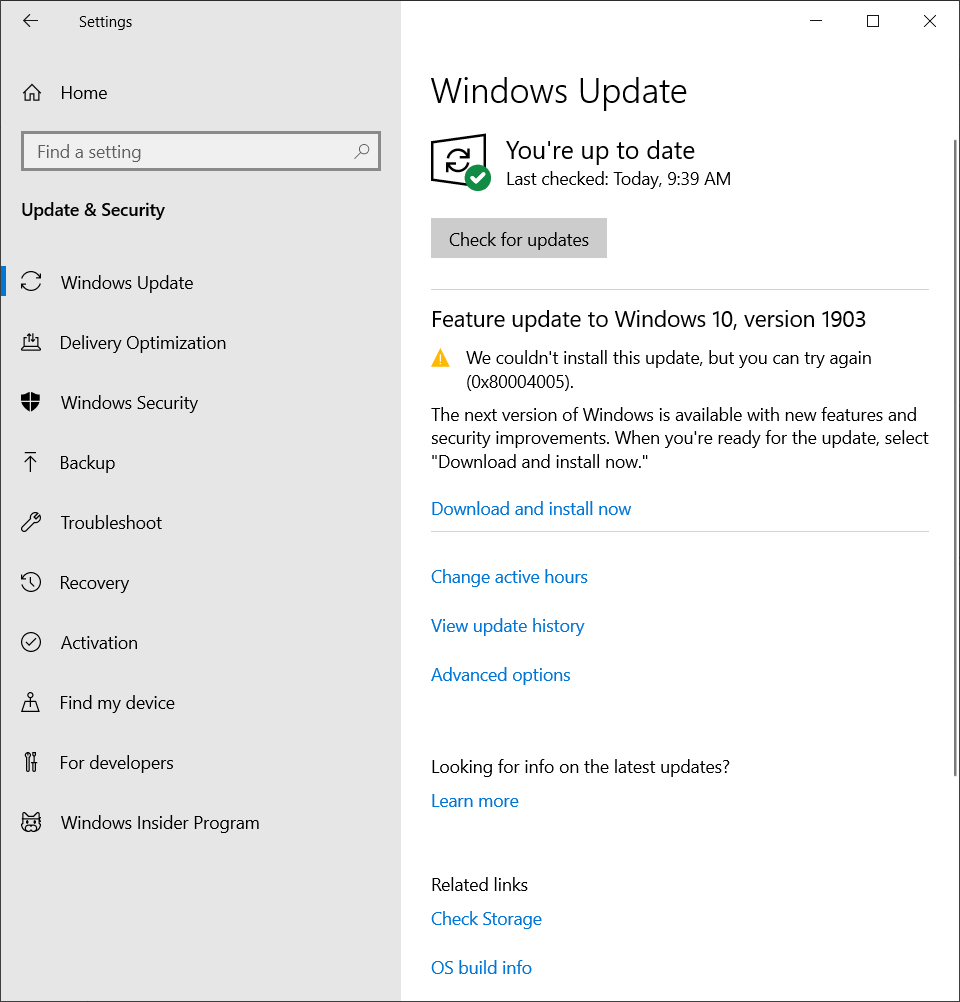Viewport: 960px width, 1002px height.
Task: Go to Windows Security page
Action: pyautogui.click(x=201, y=403)
